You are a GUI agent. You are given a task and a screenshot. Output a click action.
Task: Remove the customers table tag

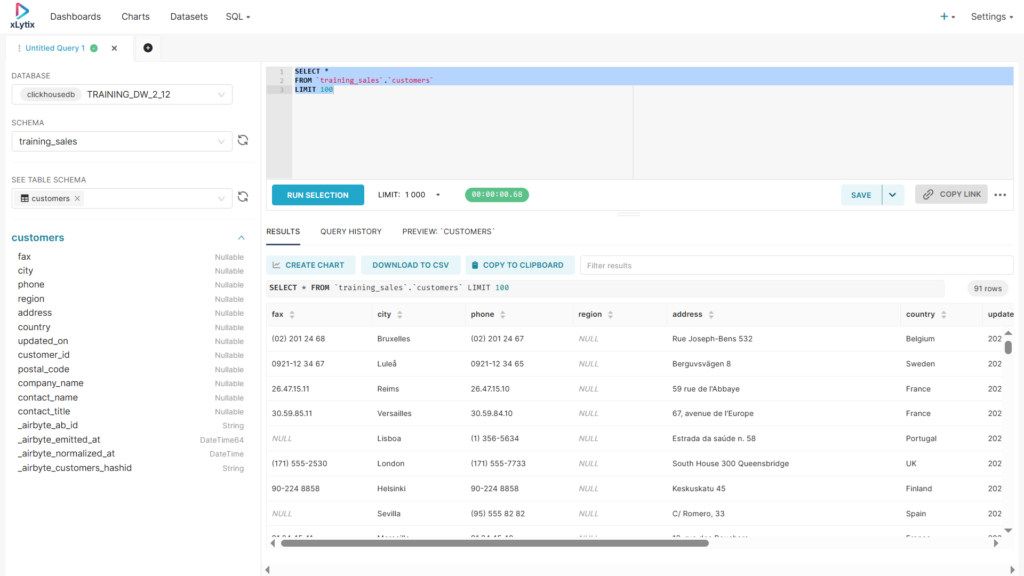pyautogui.click(x=78, y=199)
